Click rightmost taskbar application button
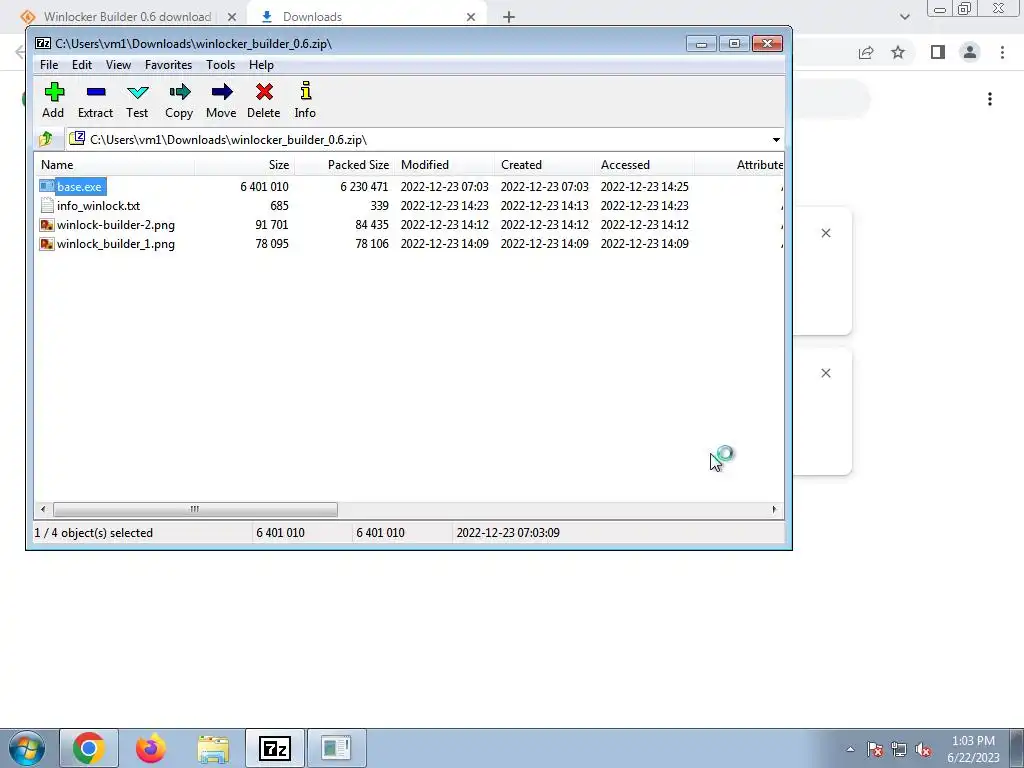1024x768 pixels. coord(336,748)
